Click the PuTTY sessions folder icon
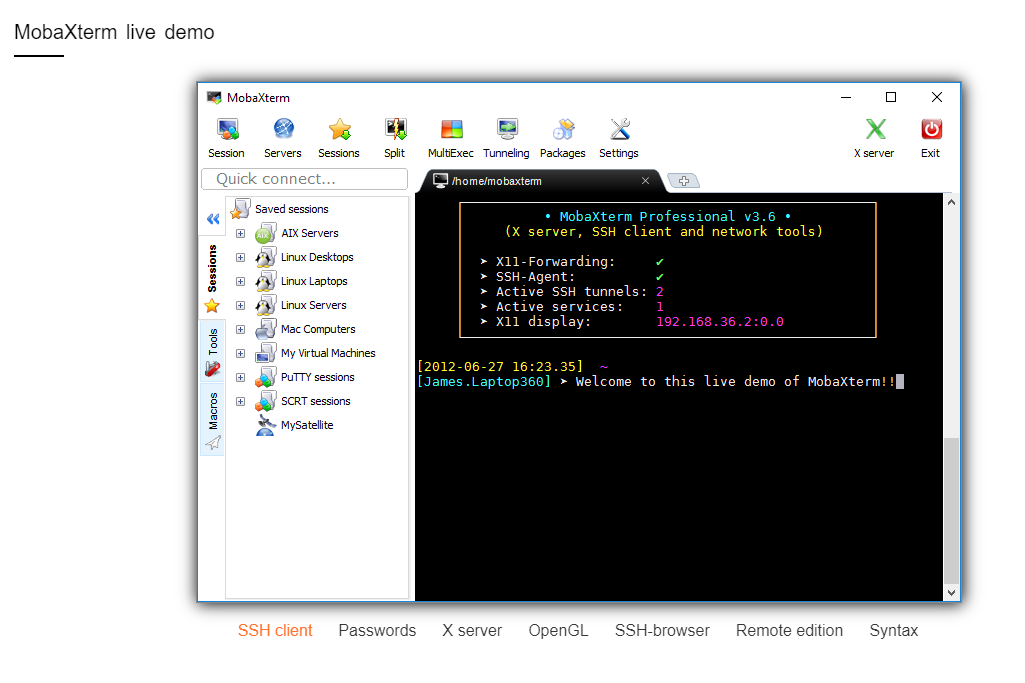Image resolution: width=1025 pixels, height=683 pixels. pyautogui.click(x=265, y=377)
